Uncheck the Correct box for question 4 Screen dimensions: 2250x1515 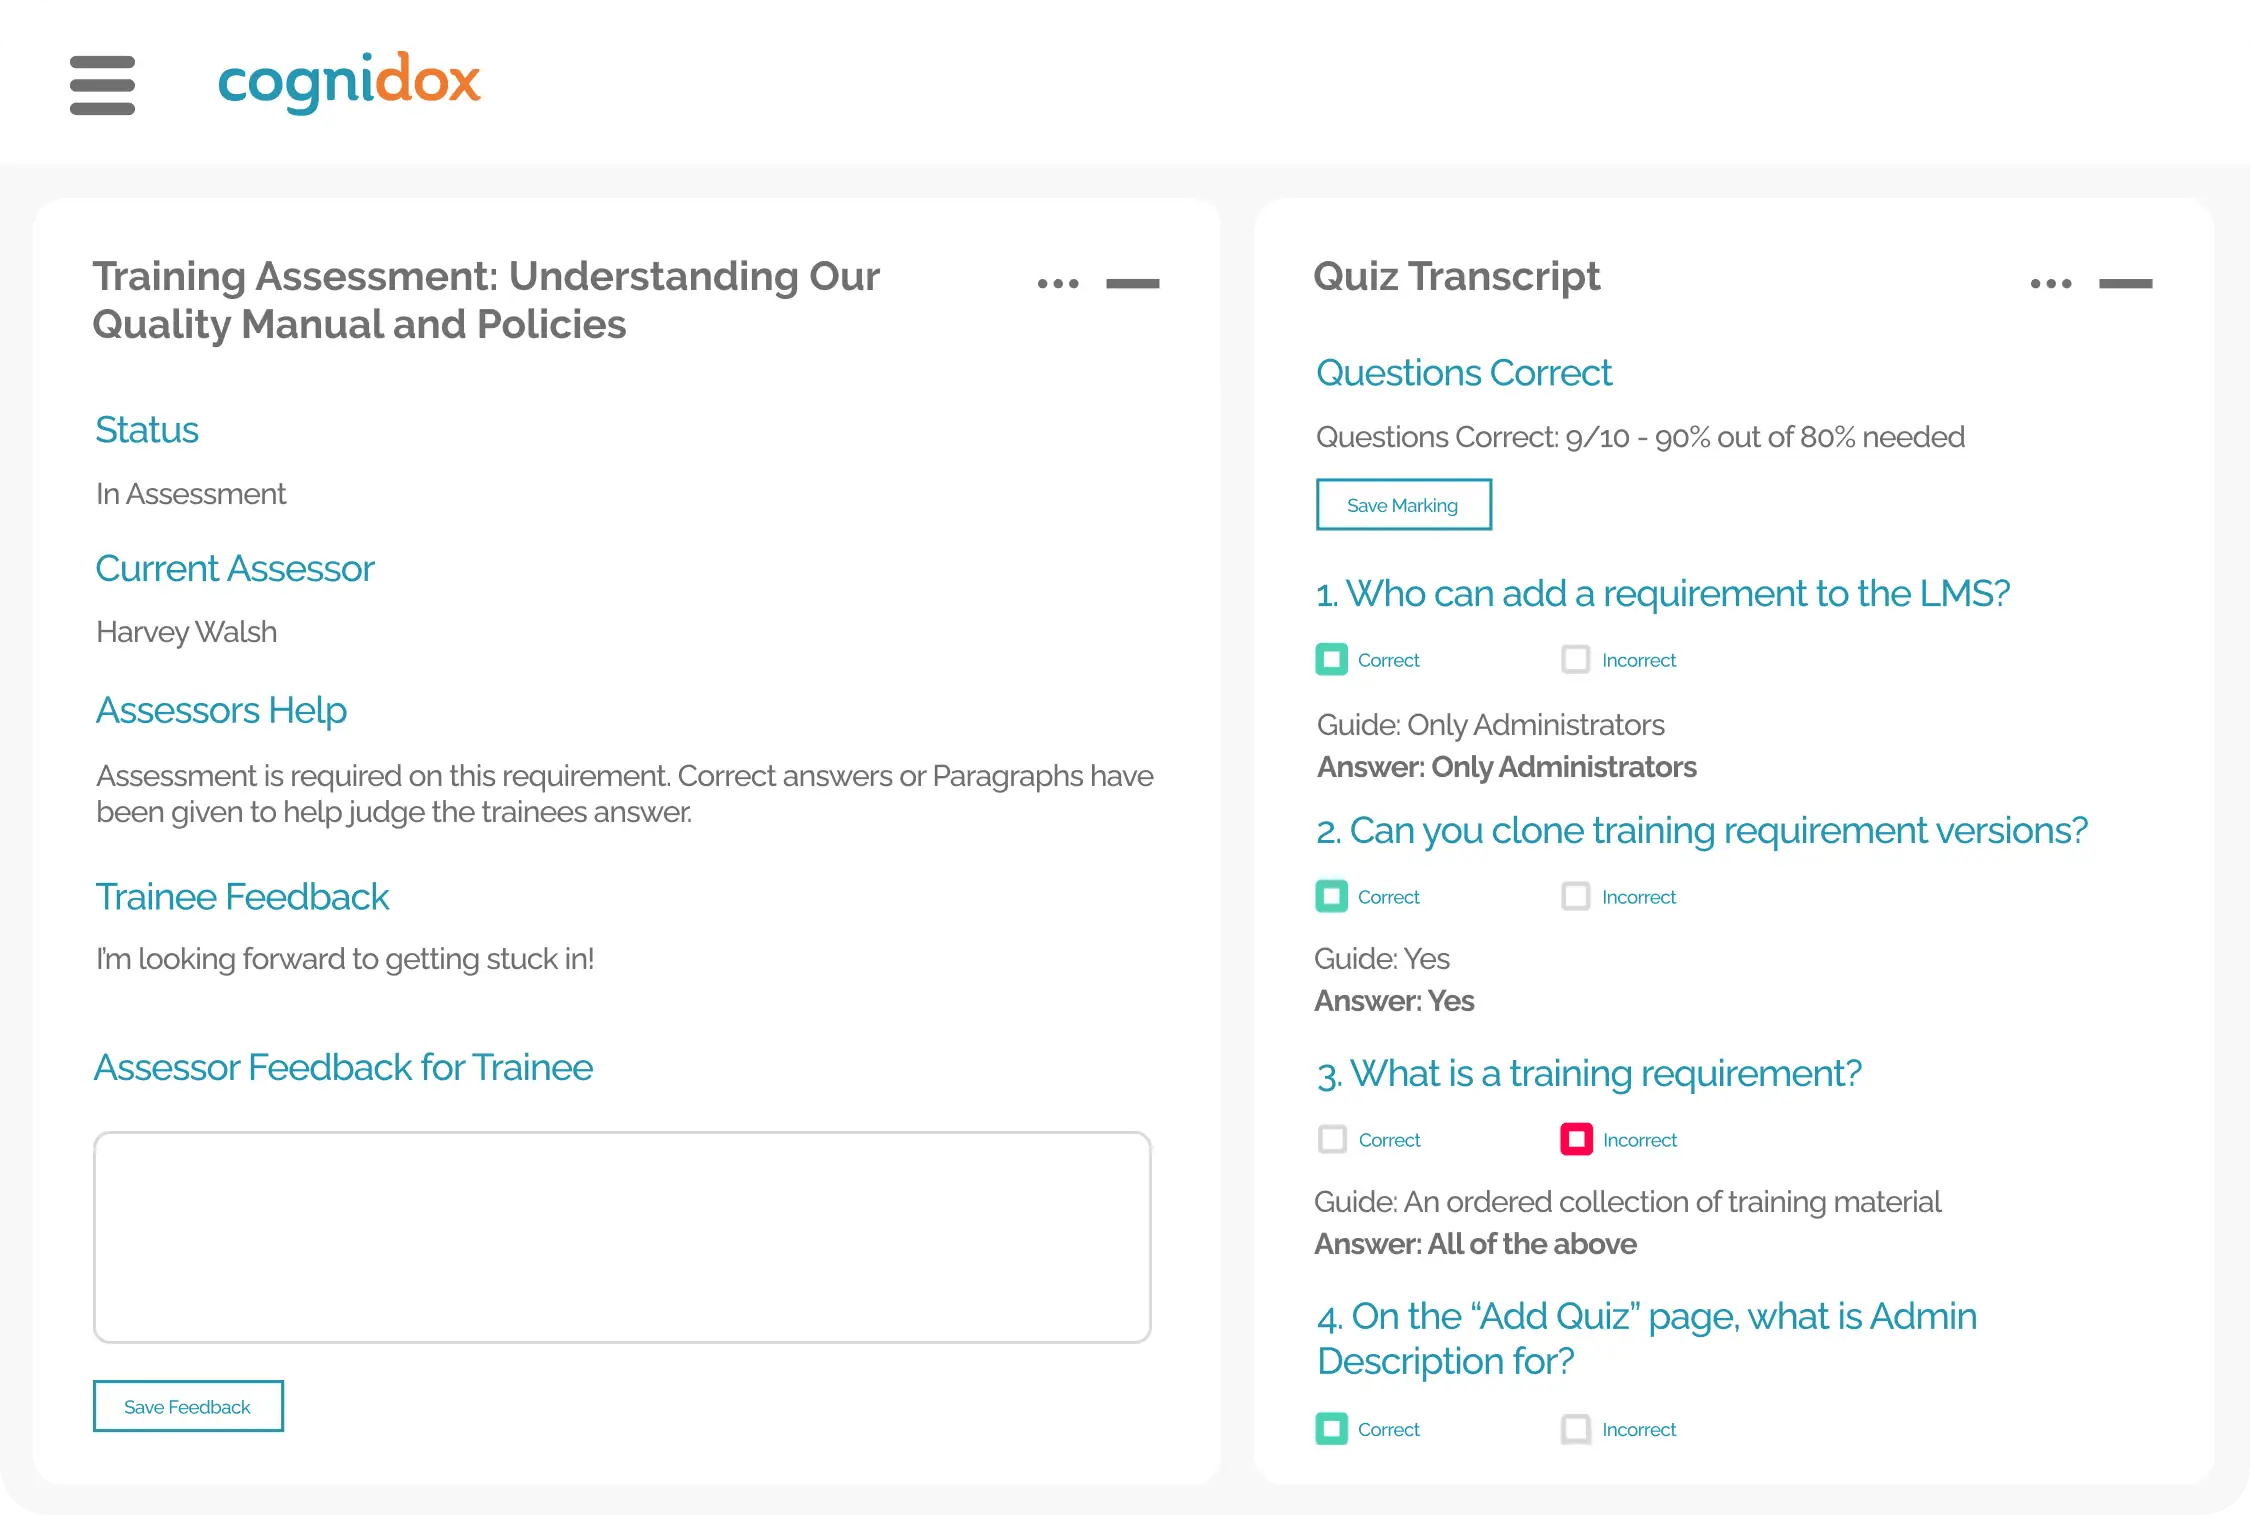[1331, 1429]
